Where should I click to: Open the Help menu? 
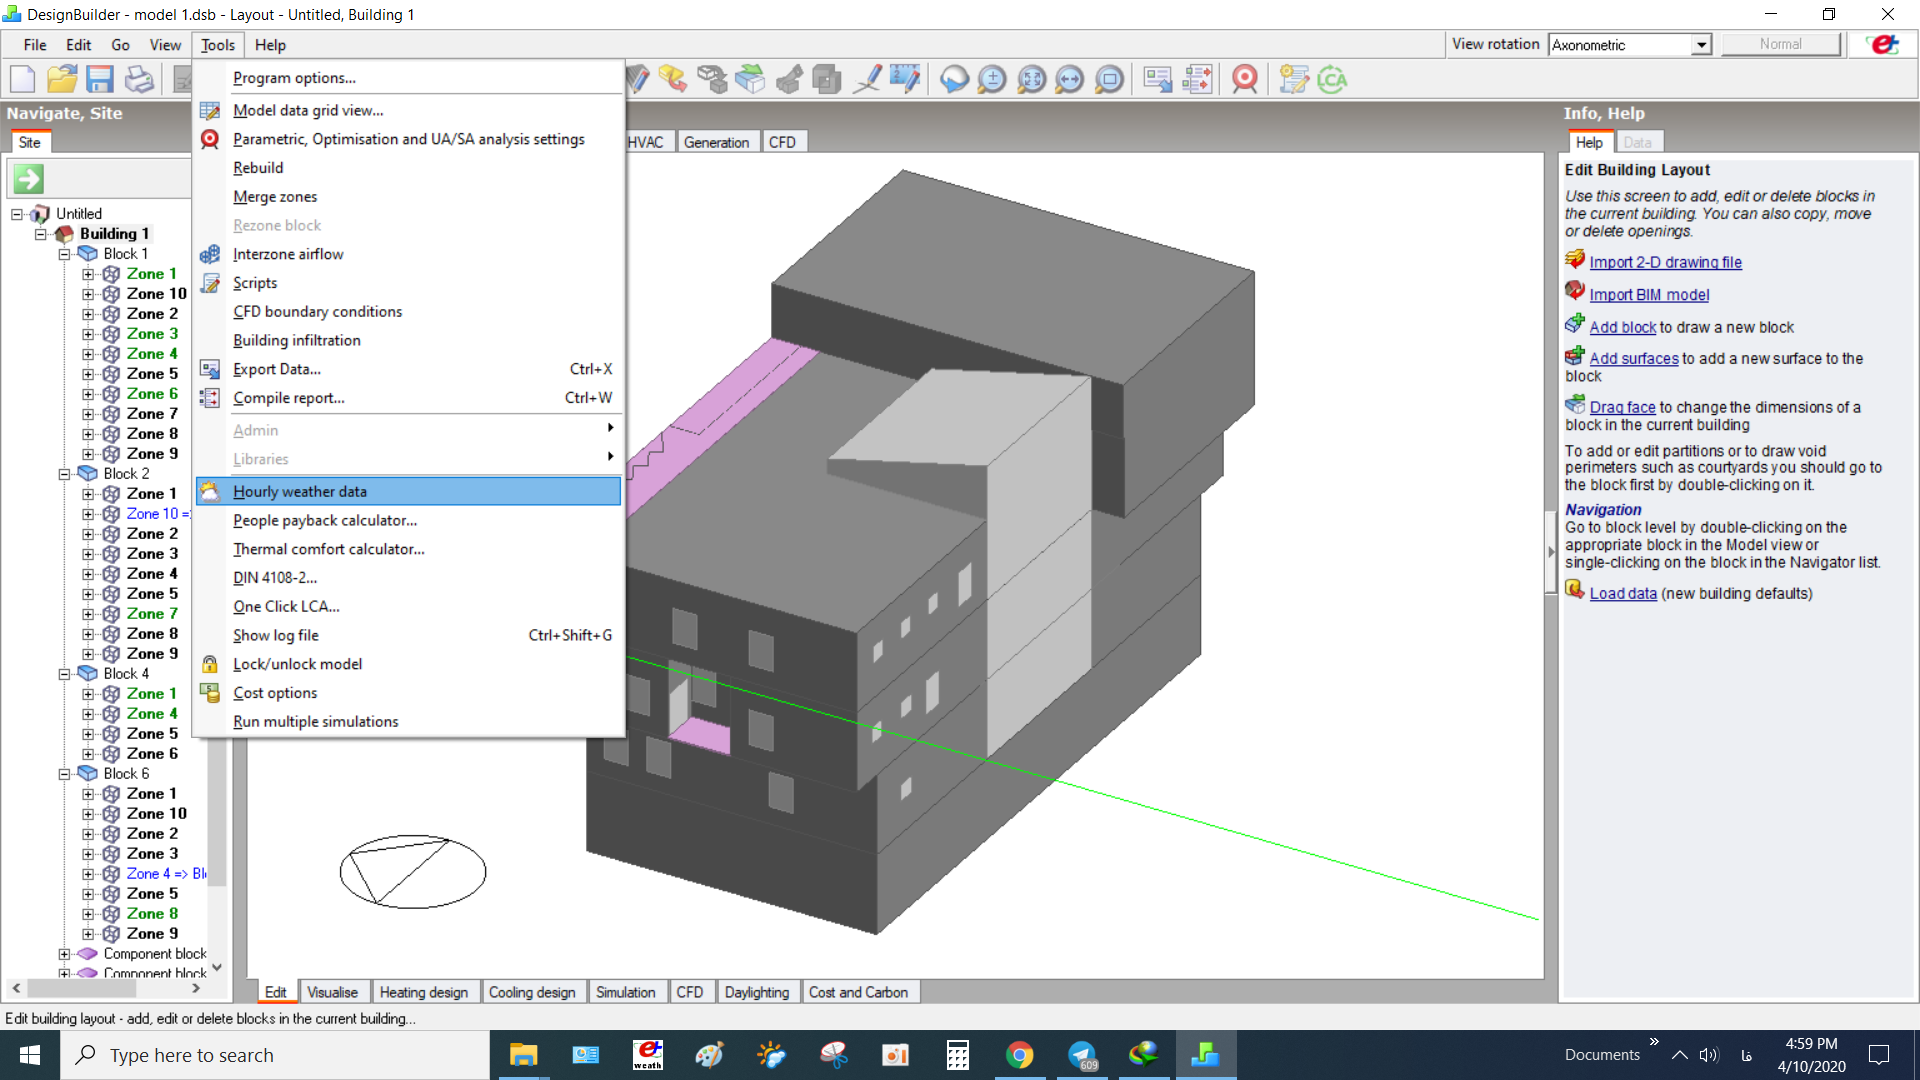270,45
